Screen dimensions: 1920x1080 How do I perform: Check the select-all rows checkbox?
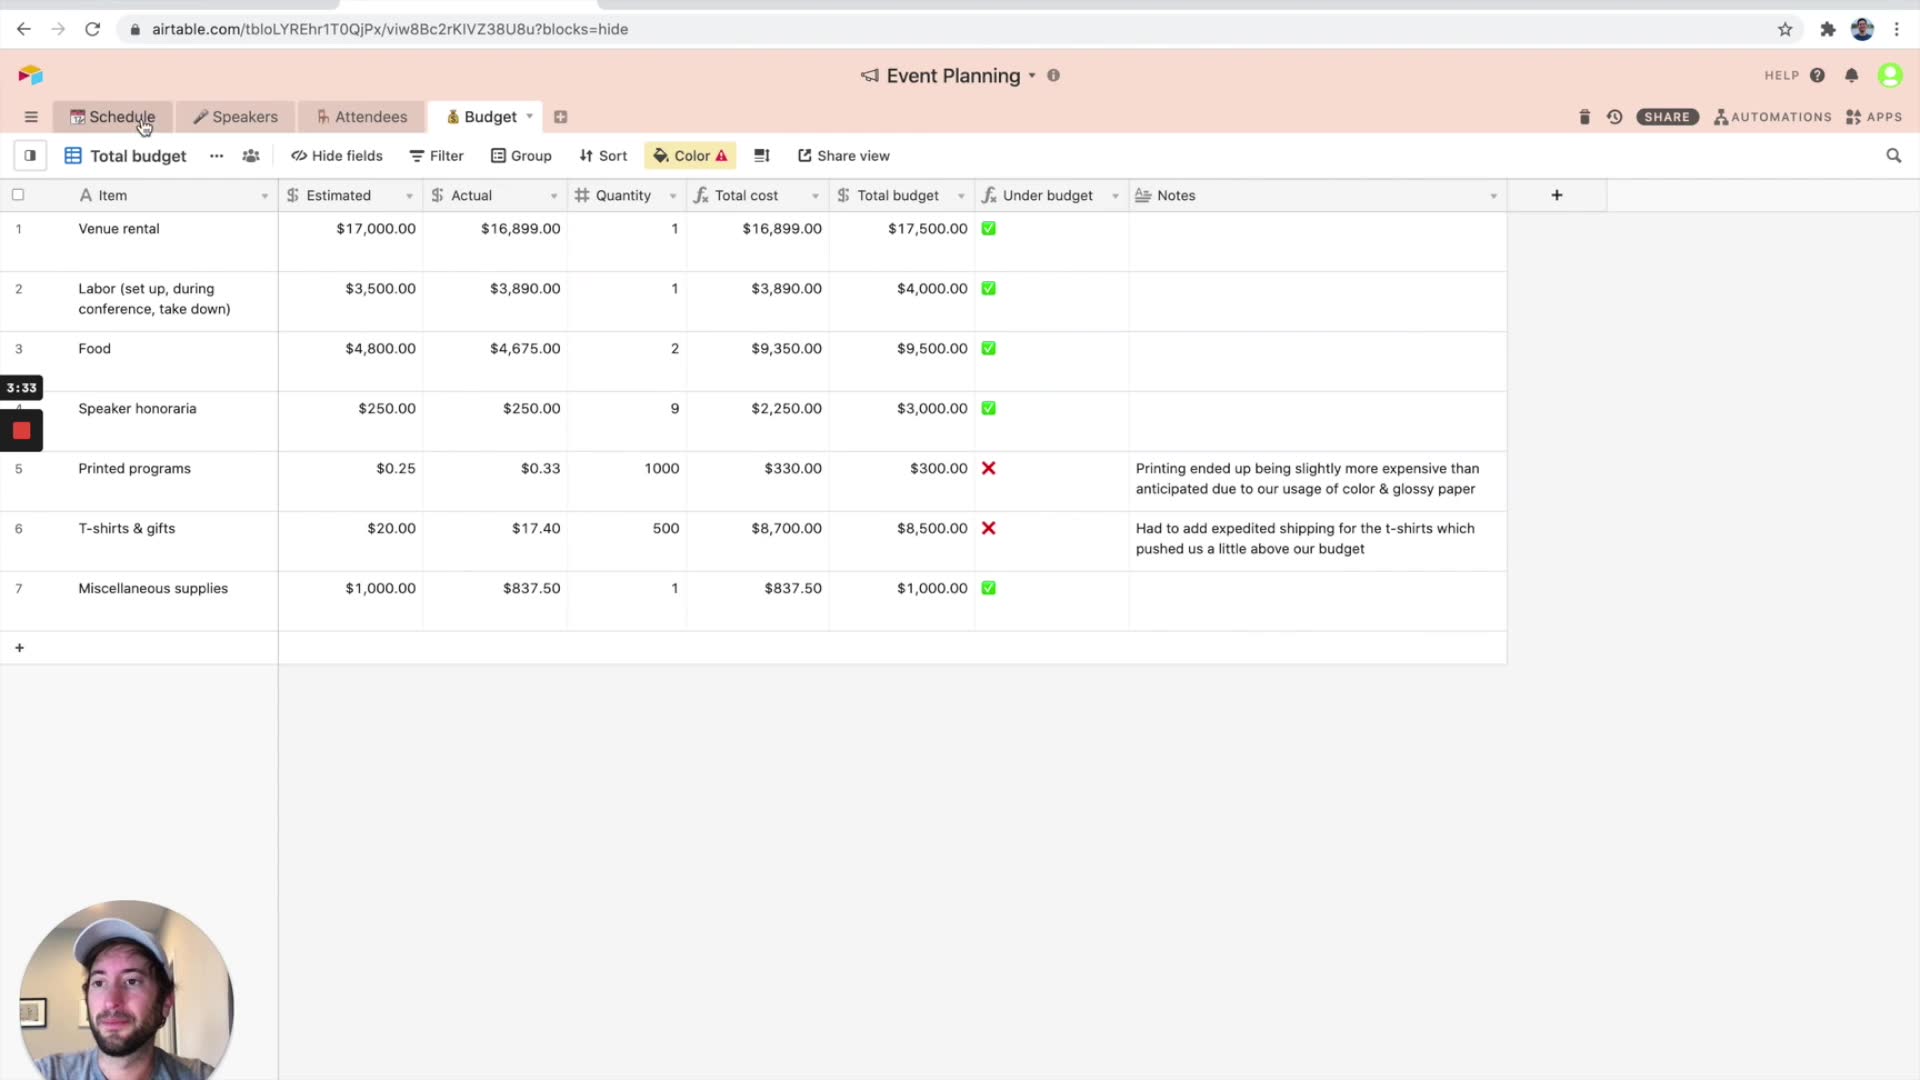coord(18,195)
